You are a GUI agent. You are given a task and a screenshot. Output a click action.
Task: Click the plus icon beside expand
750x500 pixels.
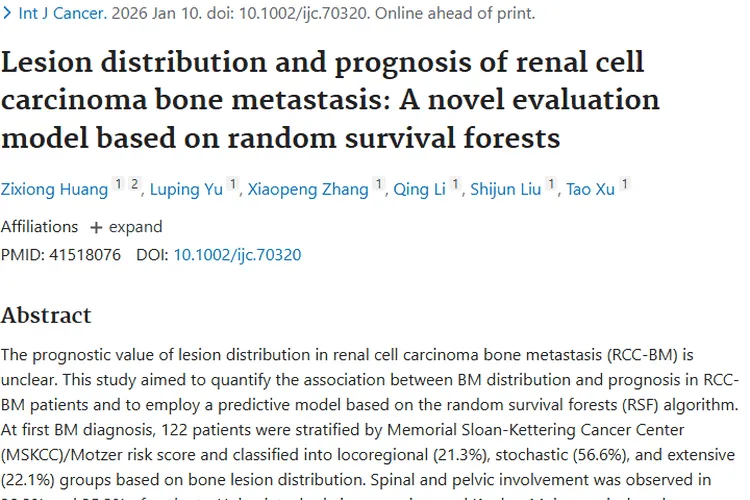96,226
